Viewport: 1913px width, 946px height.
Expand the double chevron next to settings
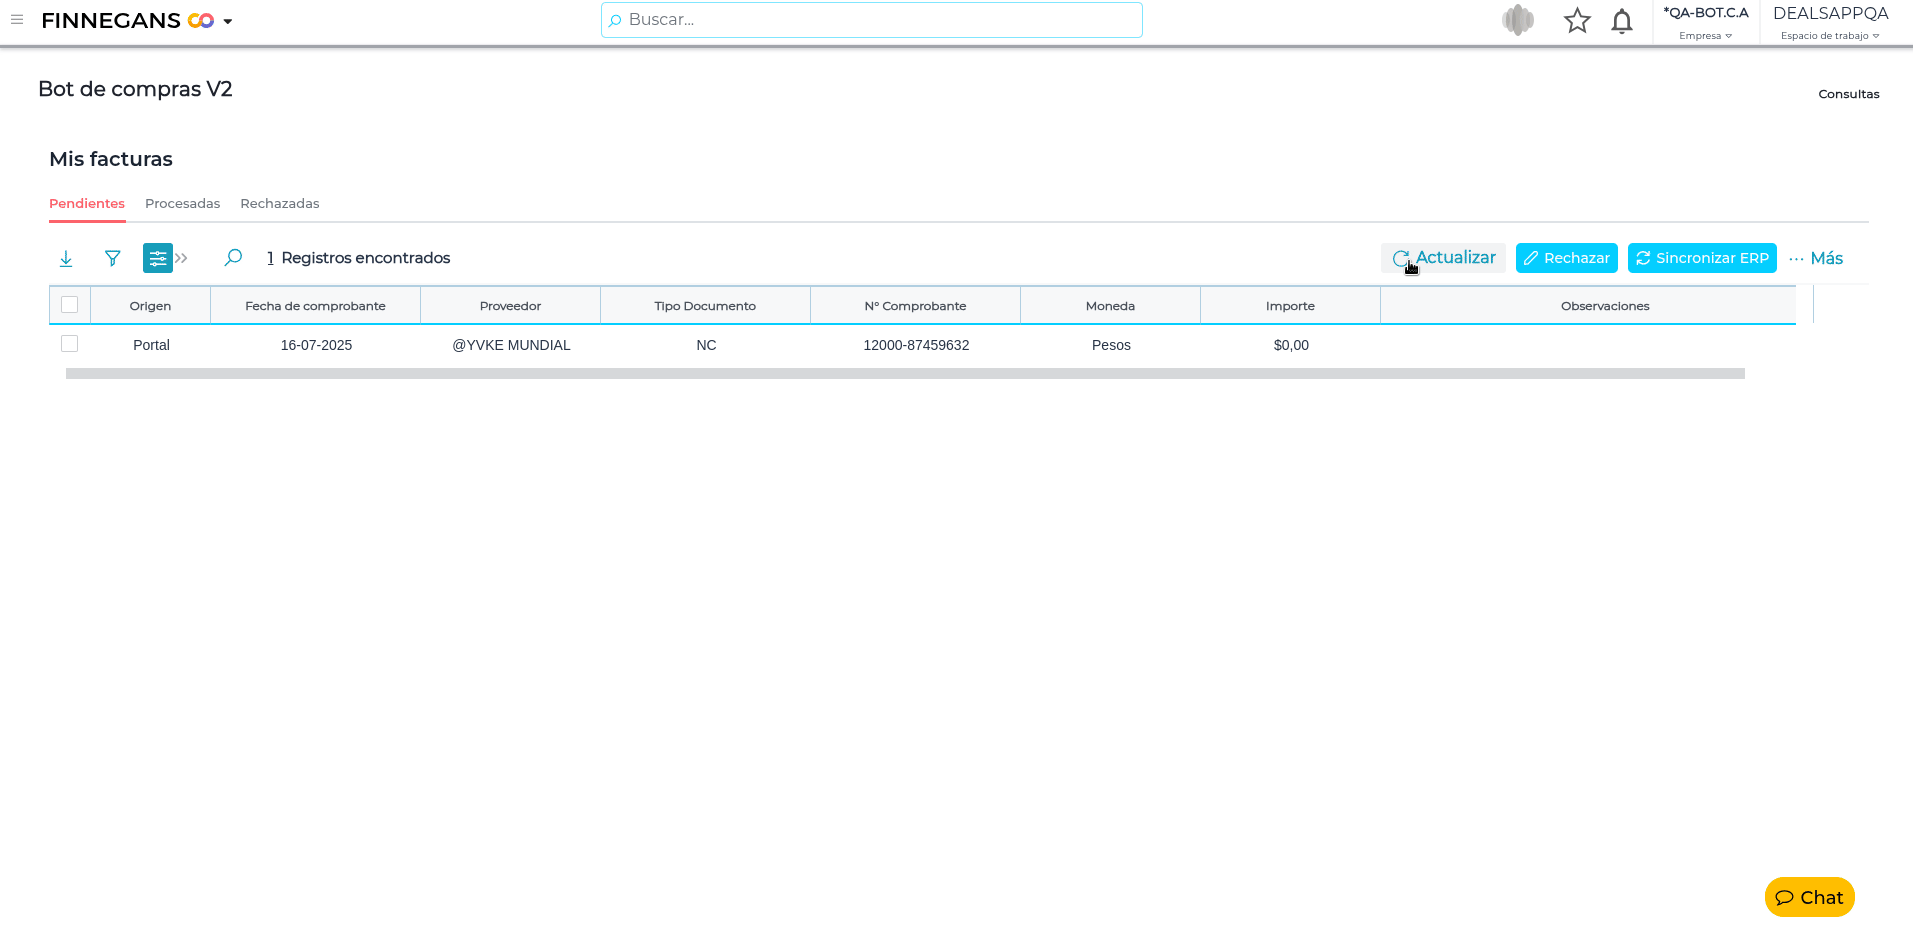(182, 258)
